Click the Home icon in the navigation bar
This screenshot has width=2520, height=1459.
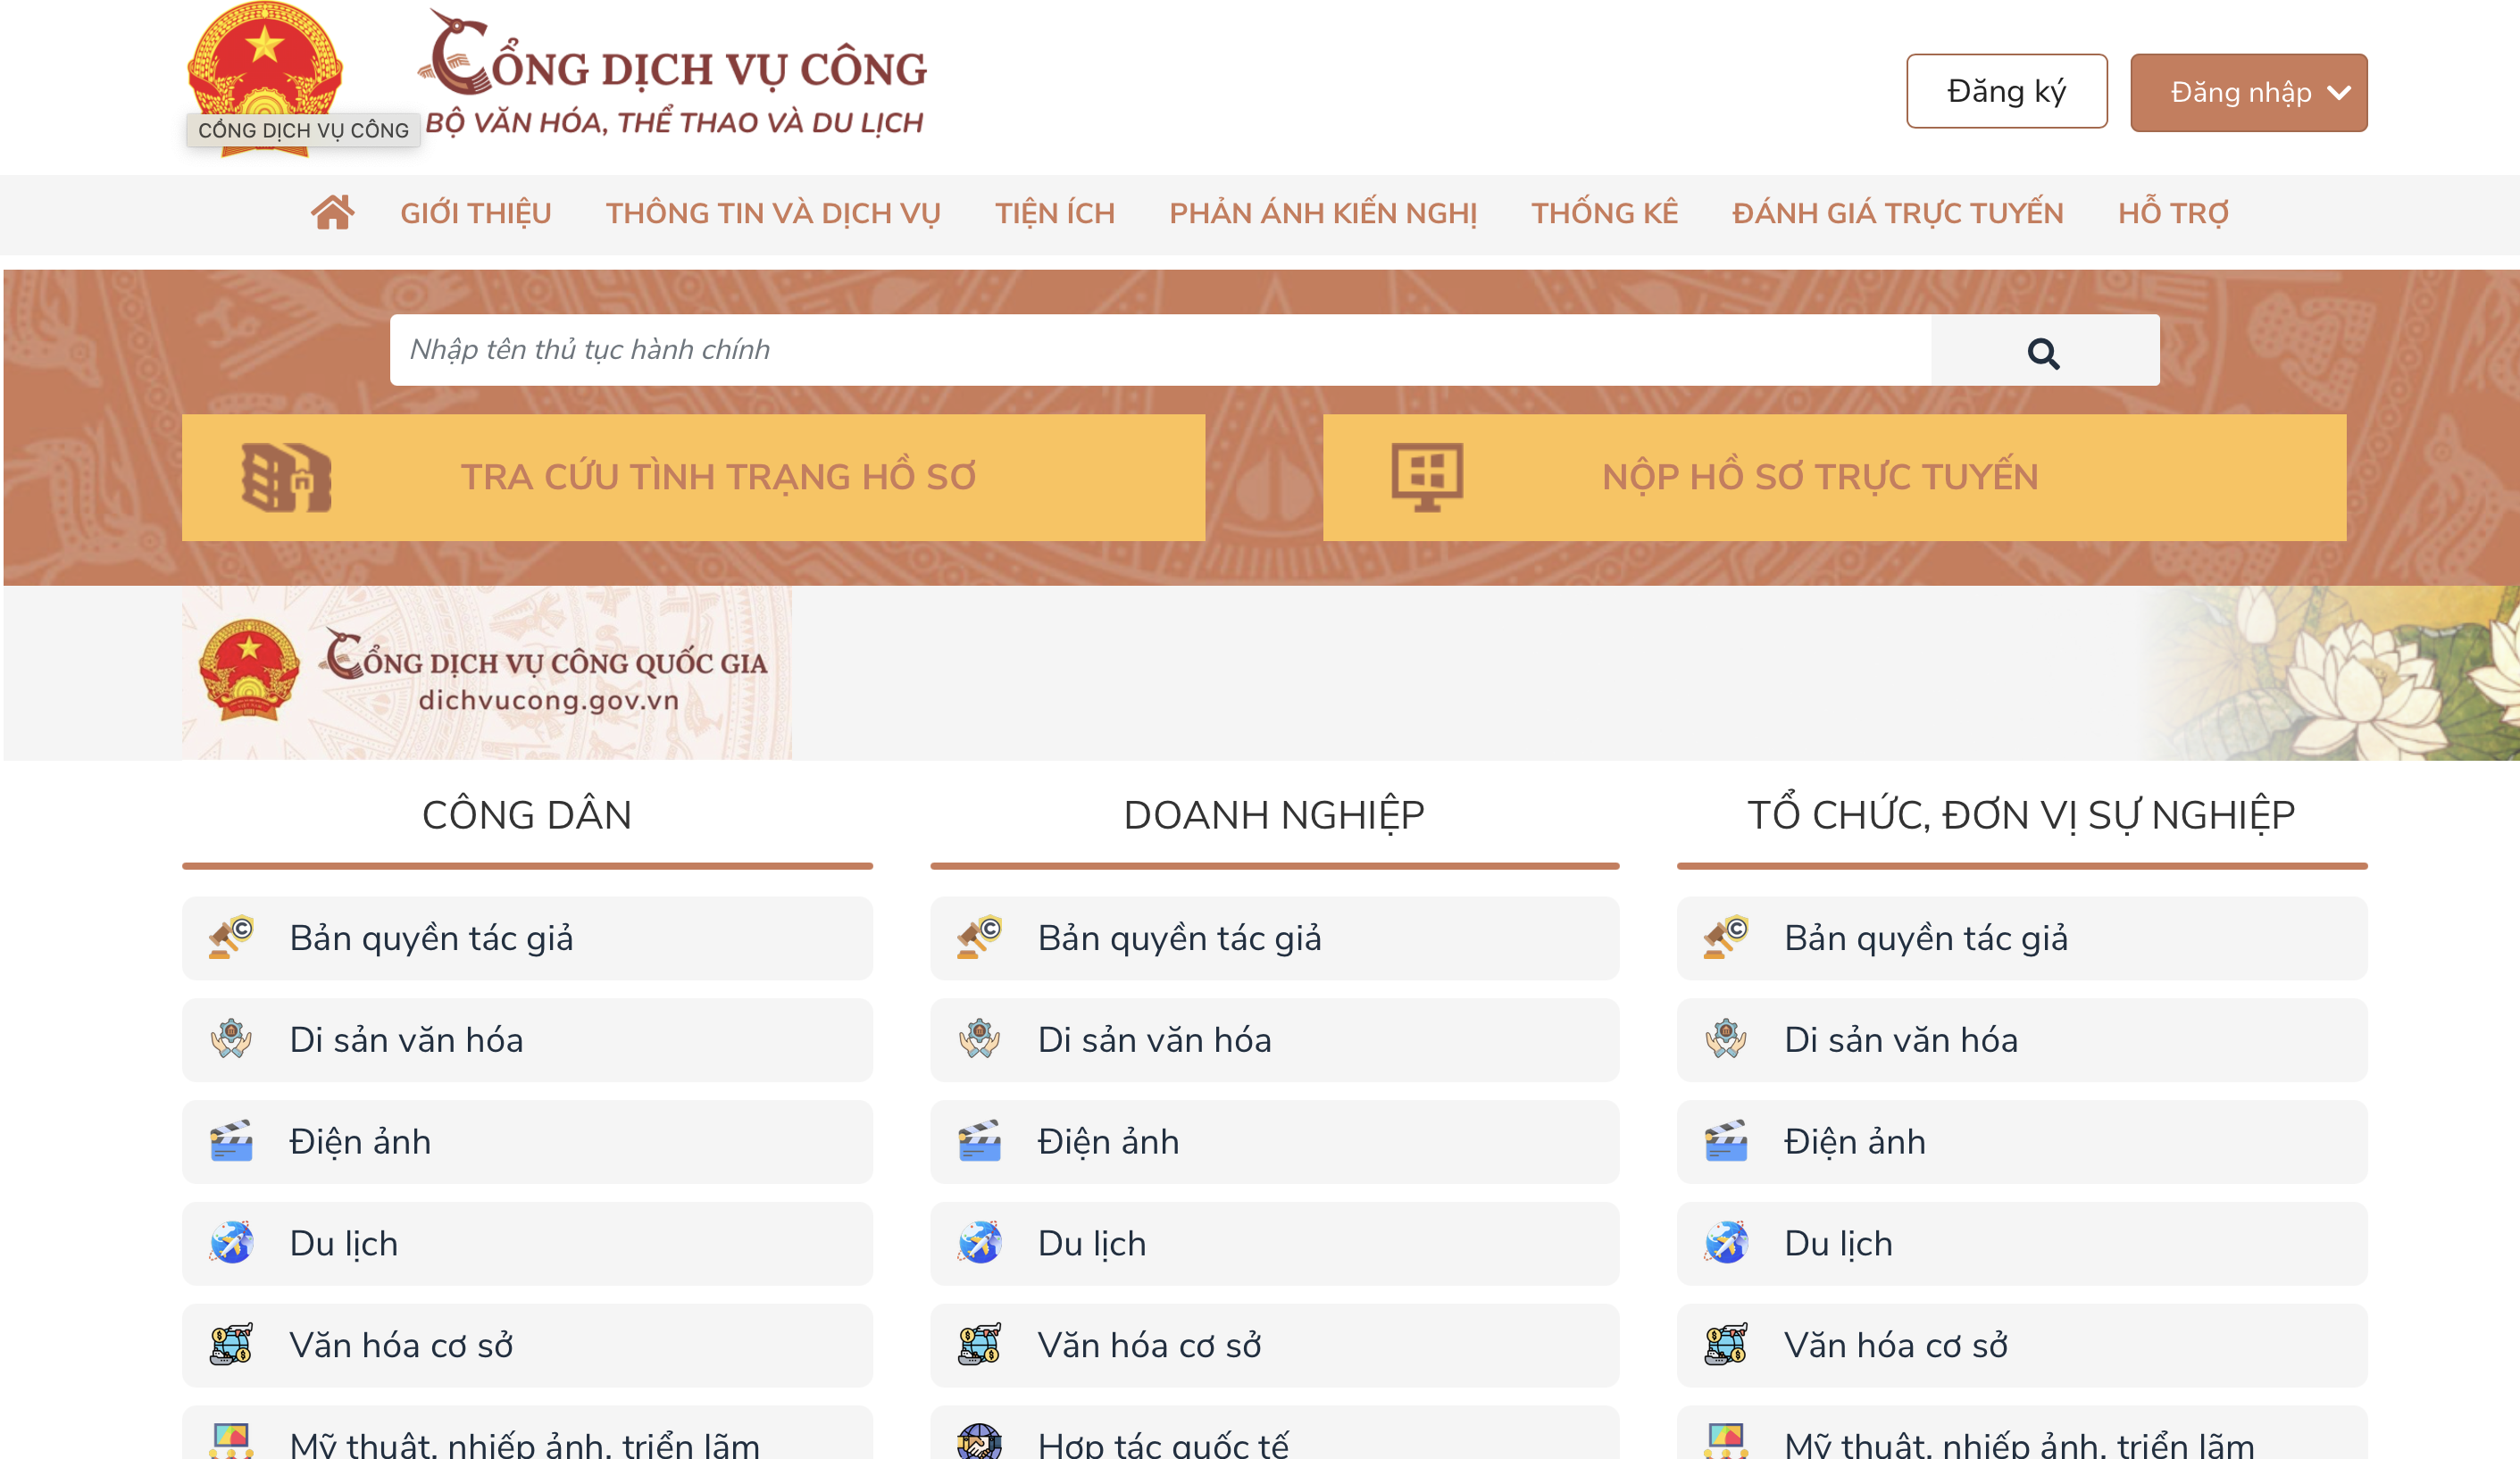point(333,211)
